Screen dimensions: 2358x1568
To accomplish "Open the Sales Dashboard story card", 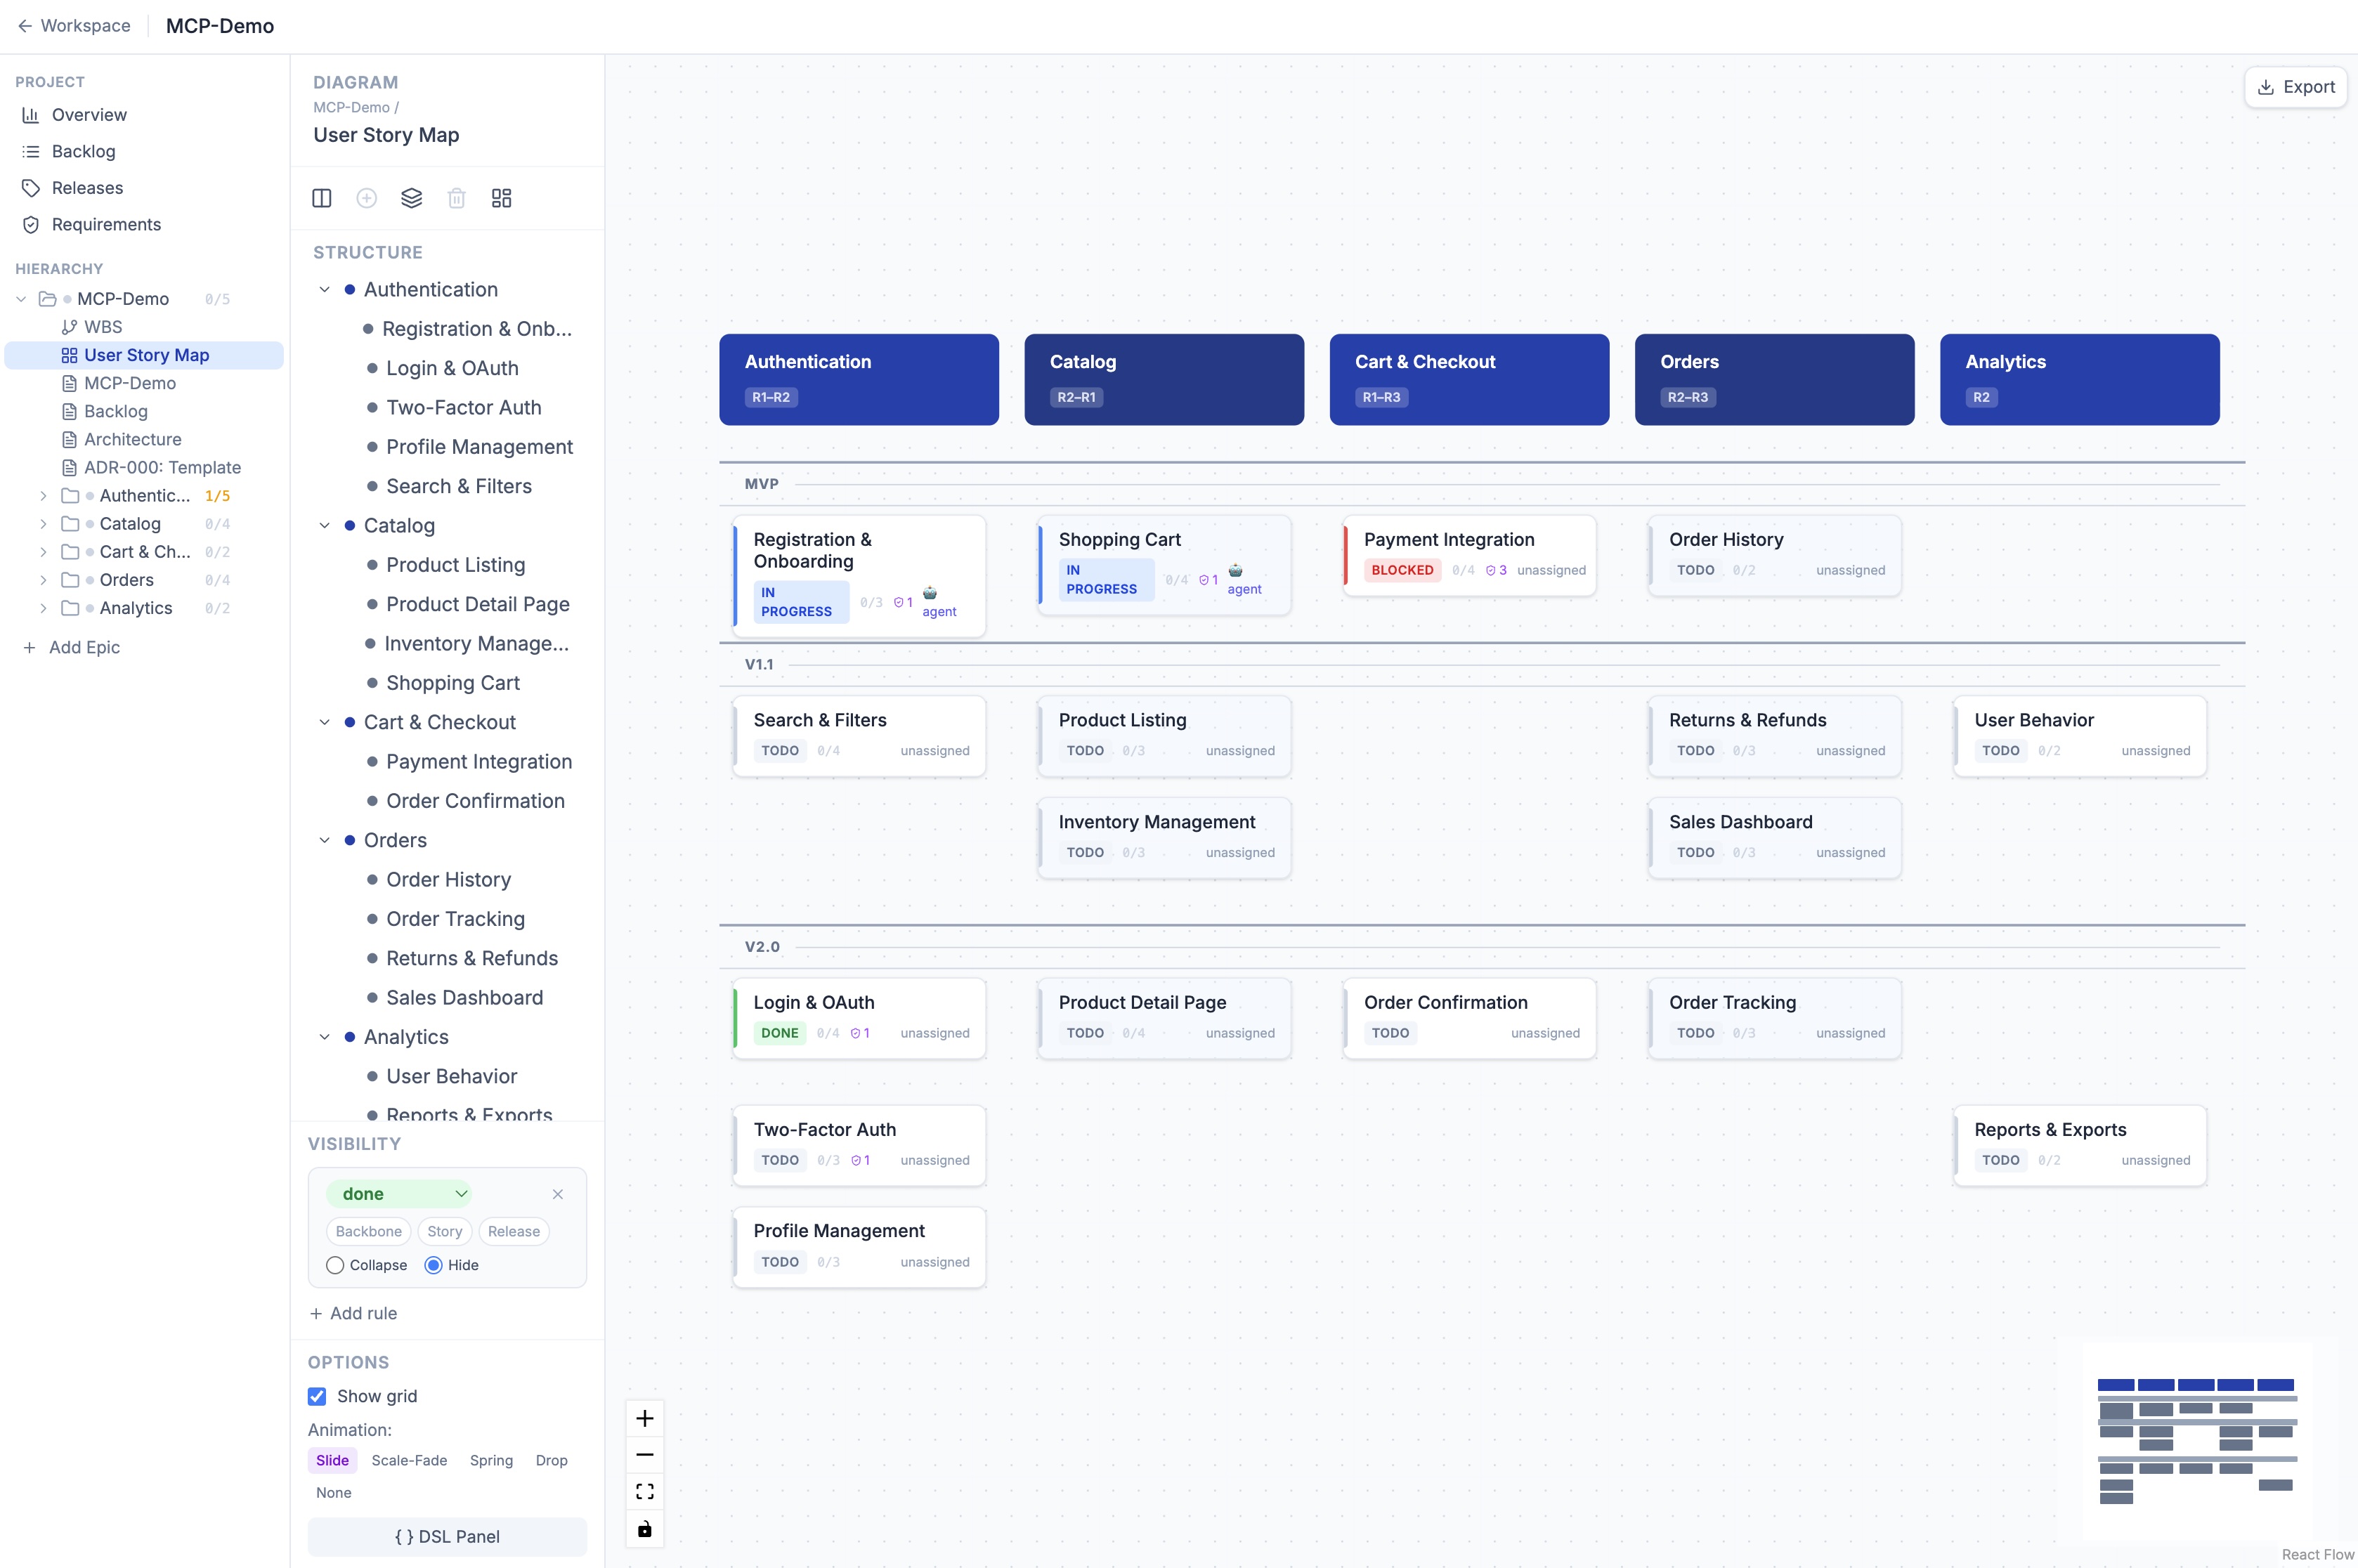I will tap(1774, 837).
